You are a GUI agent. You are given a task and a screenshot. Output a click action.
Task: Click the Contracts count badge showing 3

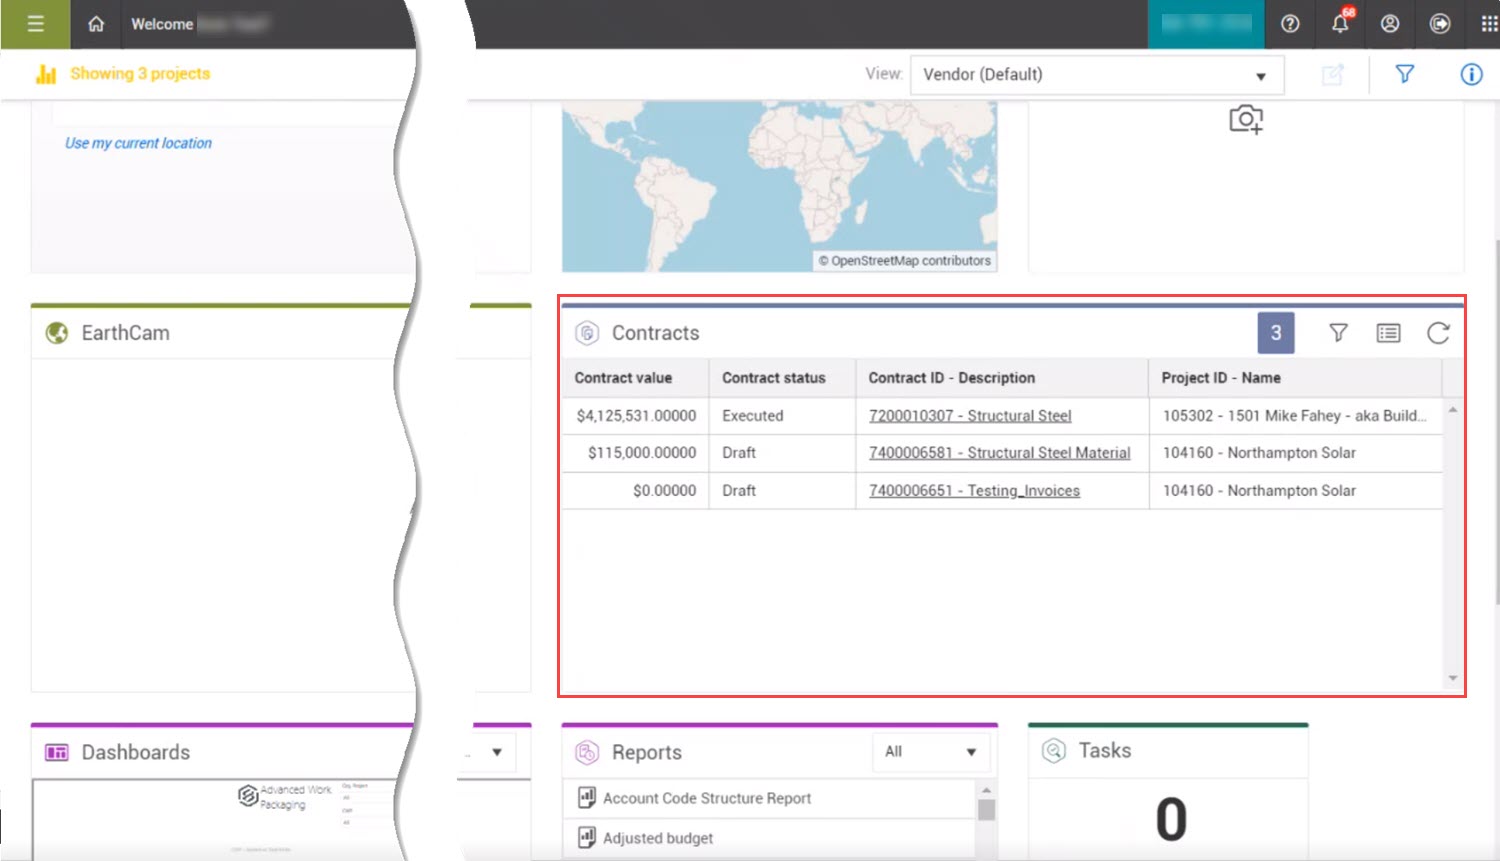[x=1276, y=333]
